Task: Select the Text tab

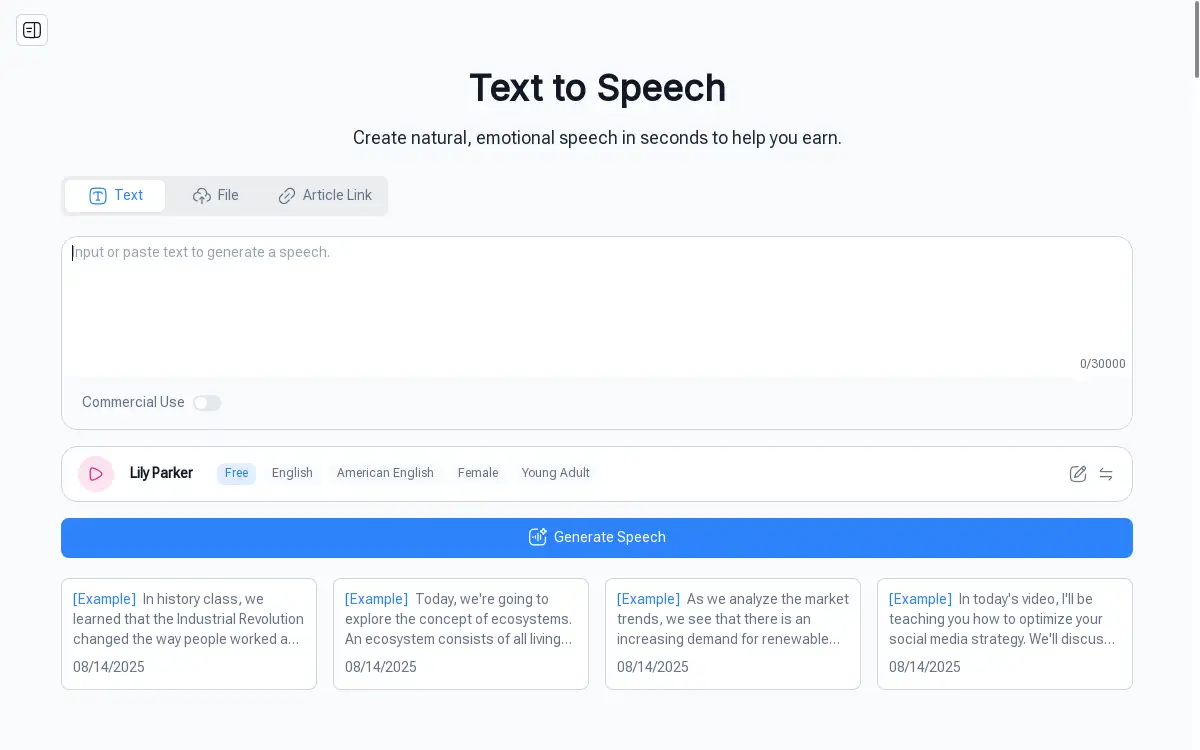Action: click(115, 195)
